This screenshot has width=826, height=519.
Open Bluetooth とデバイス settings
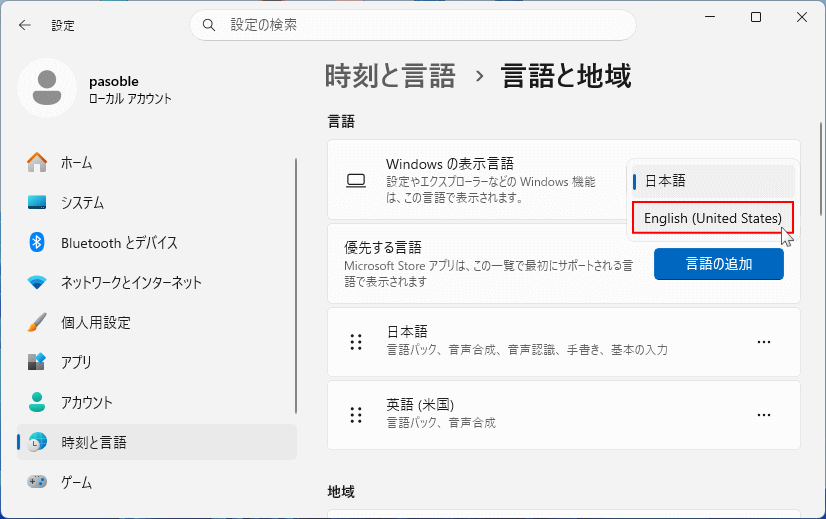[157, 242]
